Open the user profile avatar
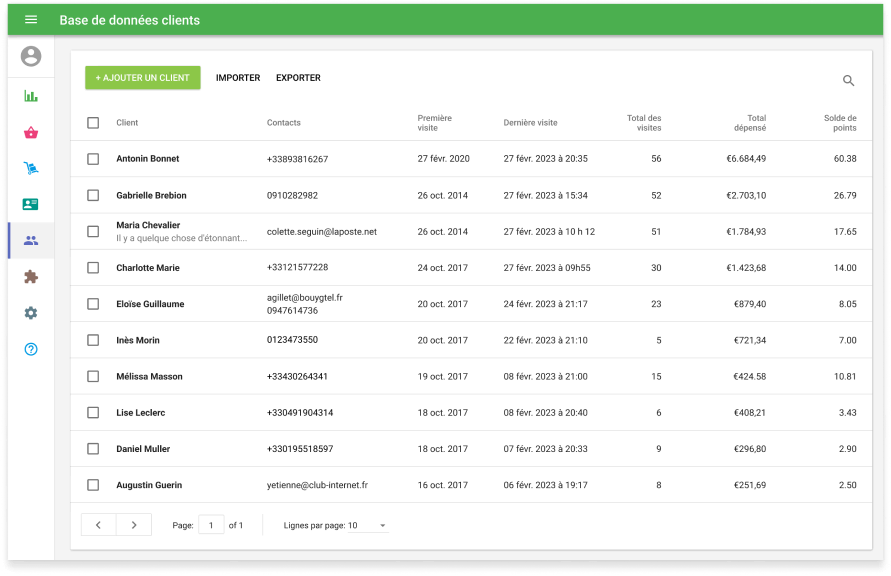This screenshot has height=576, width=891. [x=31, y=57]
